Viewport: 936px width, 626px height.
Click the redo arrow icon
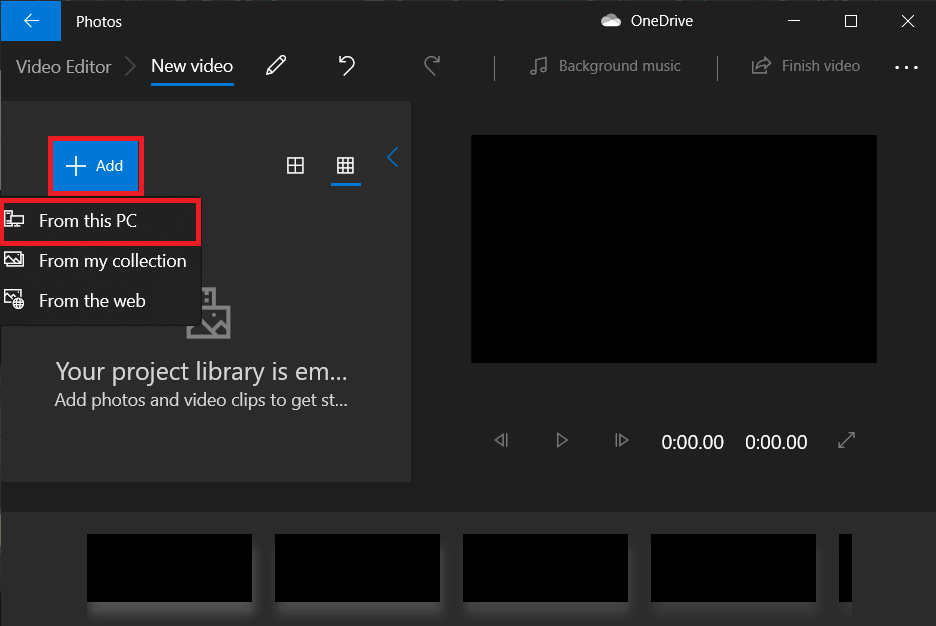(x=431, y=66)
